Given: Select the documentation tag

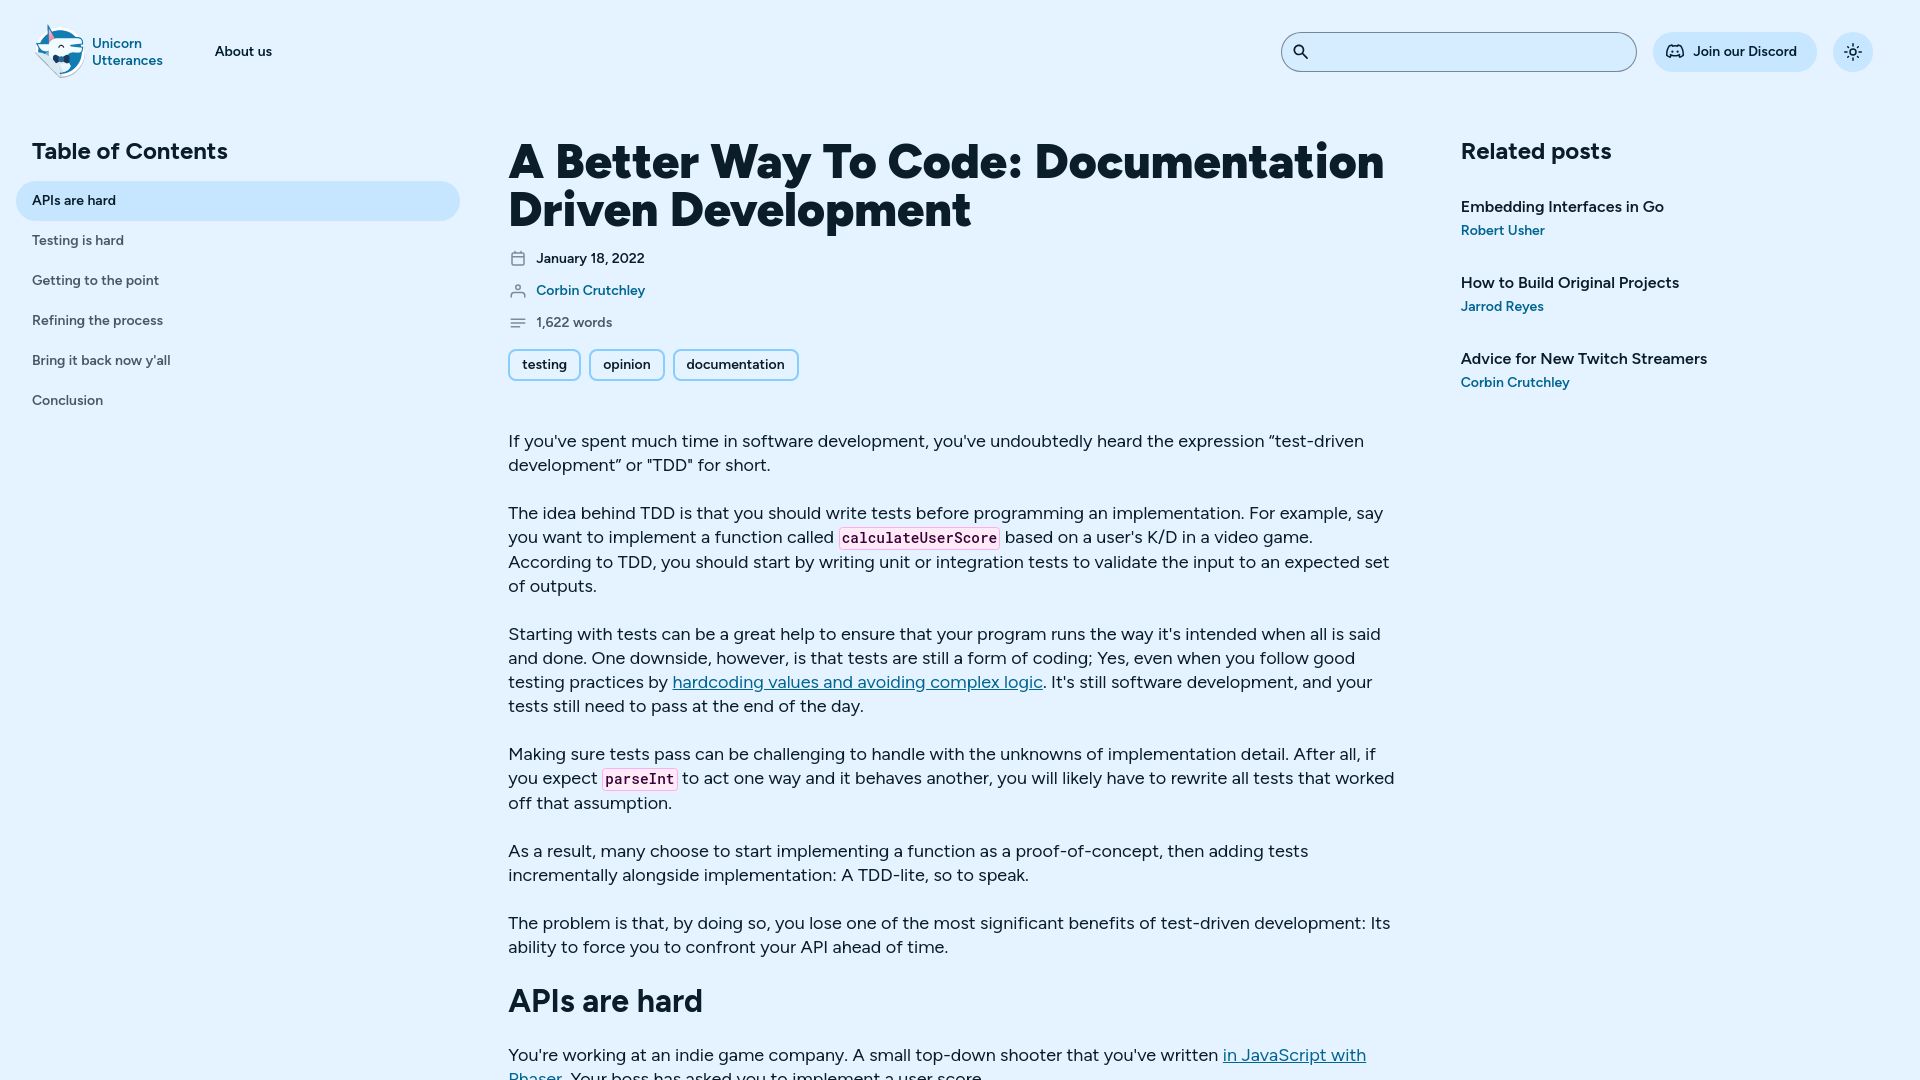Looking at the screenshot, I should 736,365.
